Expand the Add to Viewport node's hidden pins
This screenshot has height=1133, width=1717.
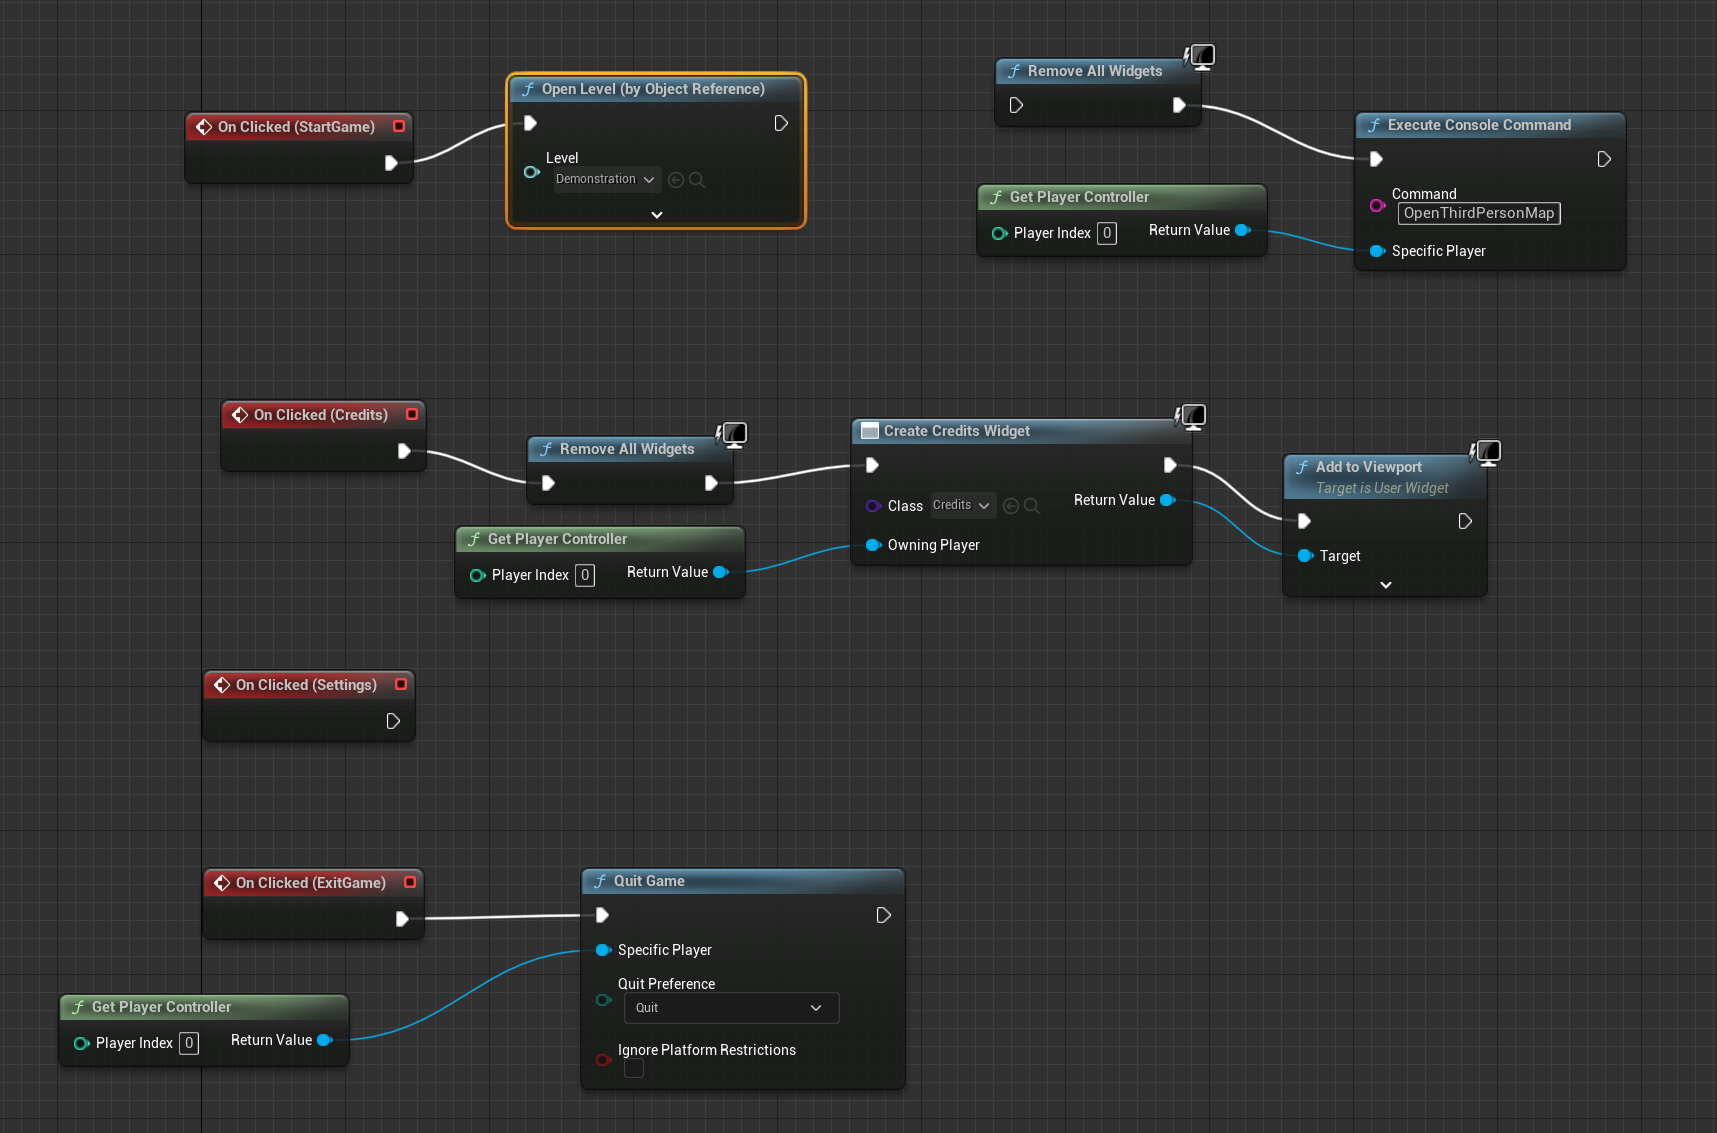coord(1386,585)
